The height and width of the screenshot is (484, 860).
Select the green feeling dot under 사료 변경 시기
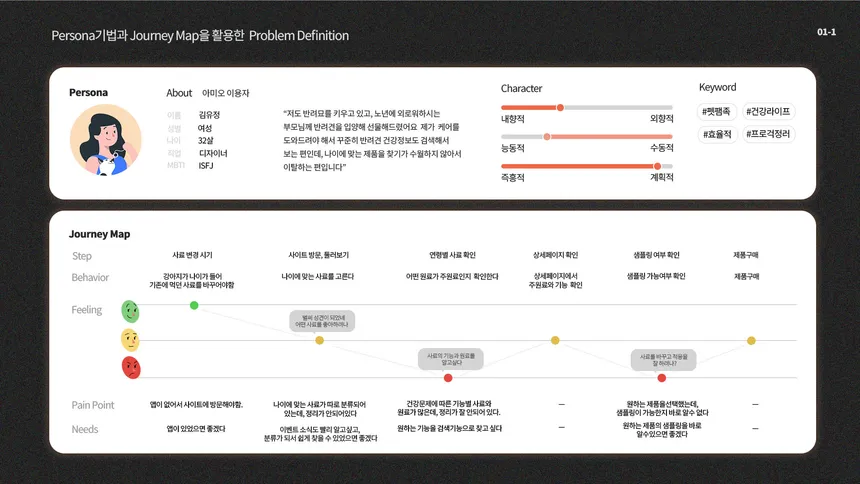click(x=194, y=305)
